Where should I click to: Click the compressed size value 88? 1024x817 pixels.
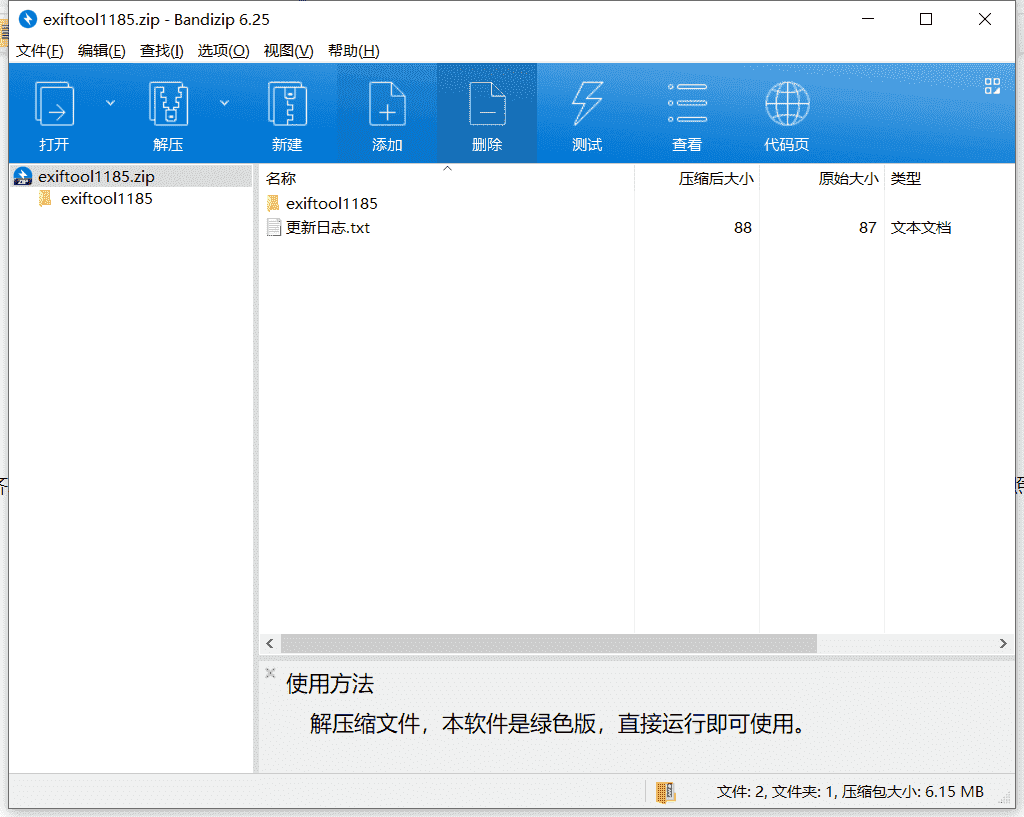pos(743,228)
